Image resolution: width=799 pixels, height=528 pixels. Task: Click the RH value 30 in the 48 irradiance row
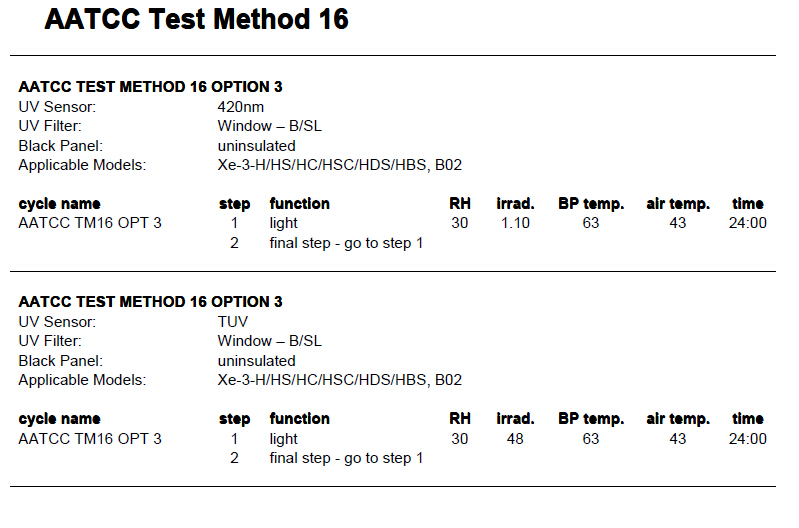point(459,439)
